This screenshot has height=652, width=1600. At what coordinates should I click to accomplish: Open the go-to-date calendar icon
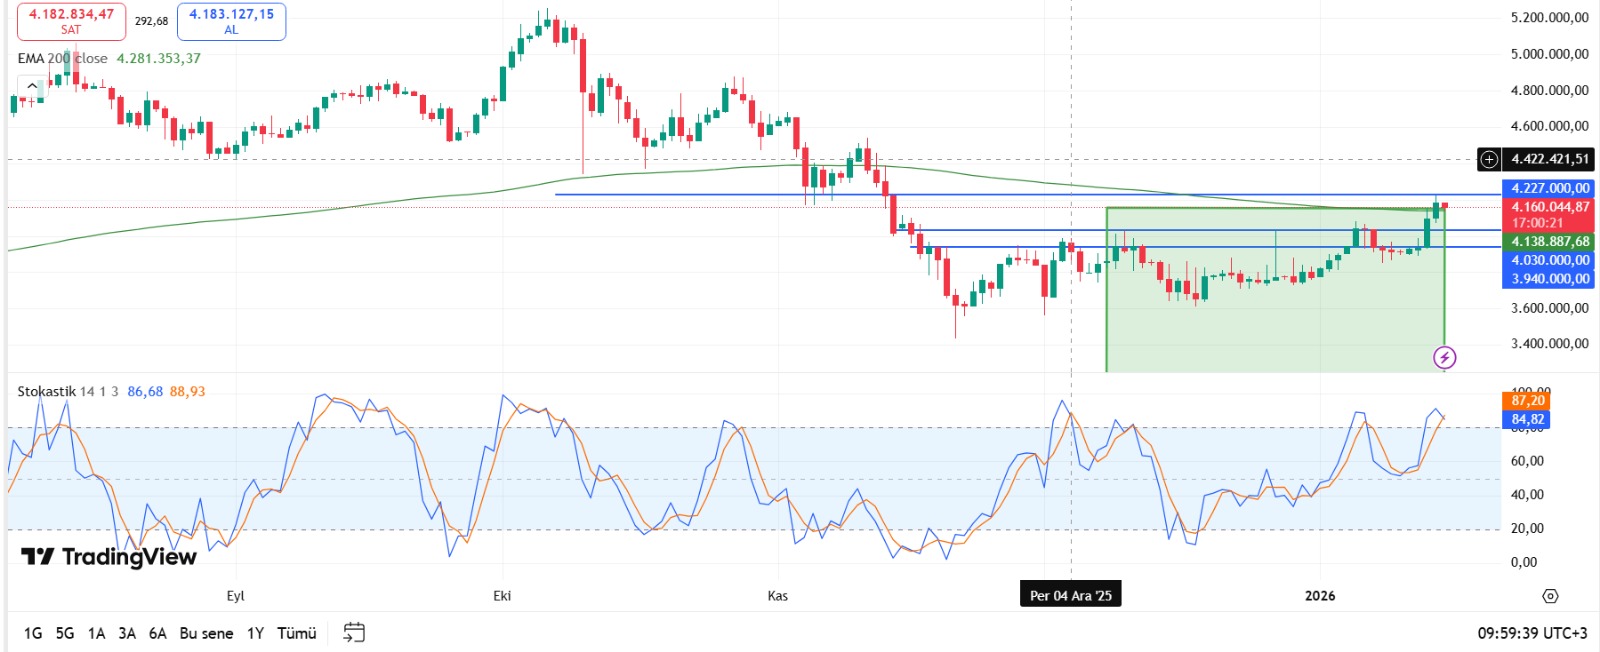pos(354,632)
